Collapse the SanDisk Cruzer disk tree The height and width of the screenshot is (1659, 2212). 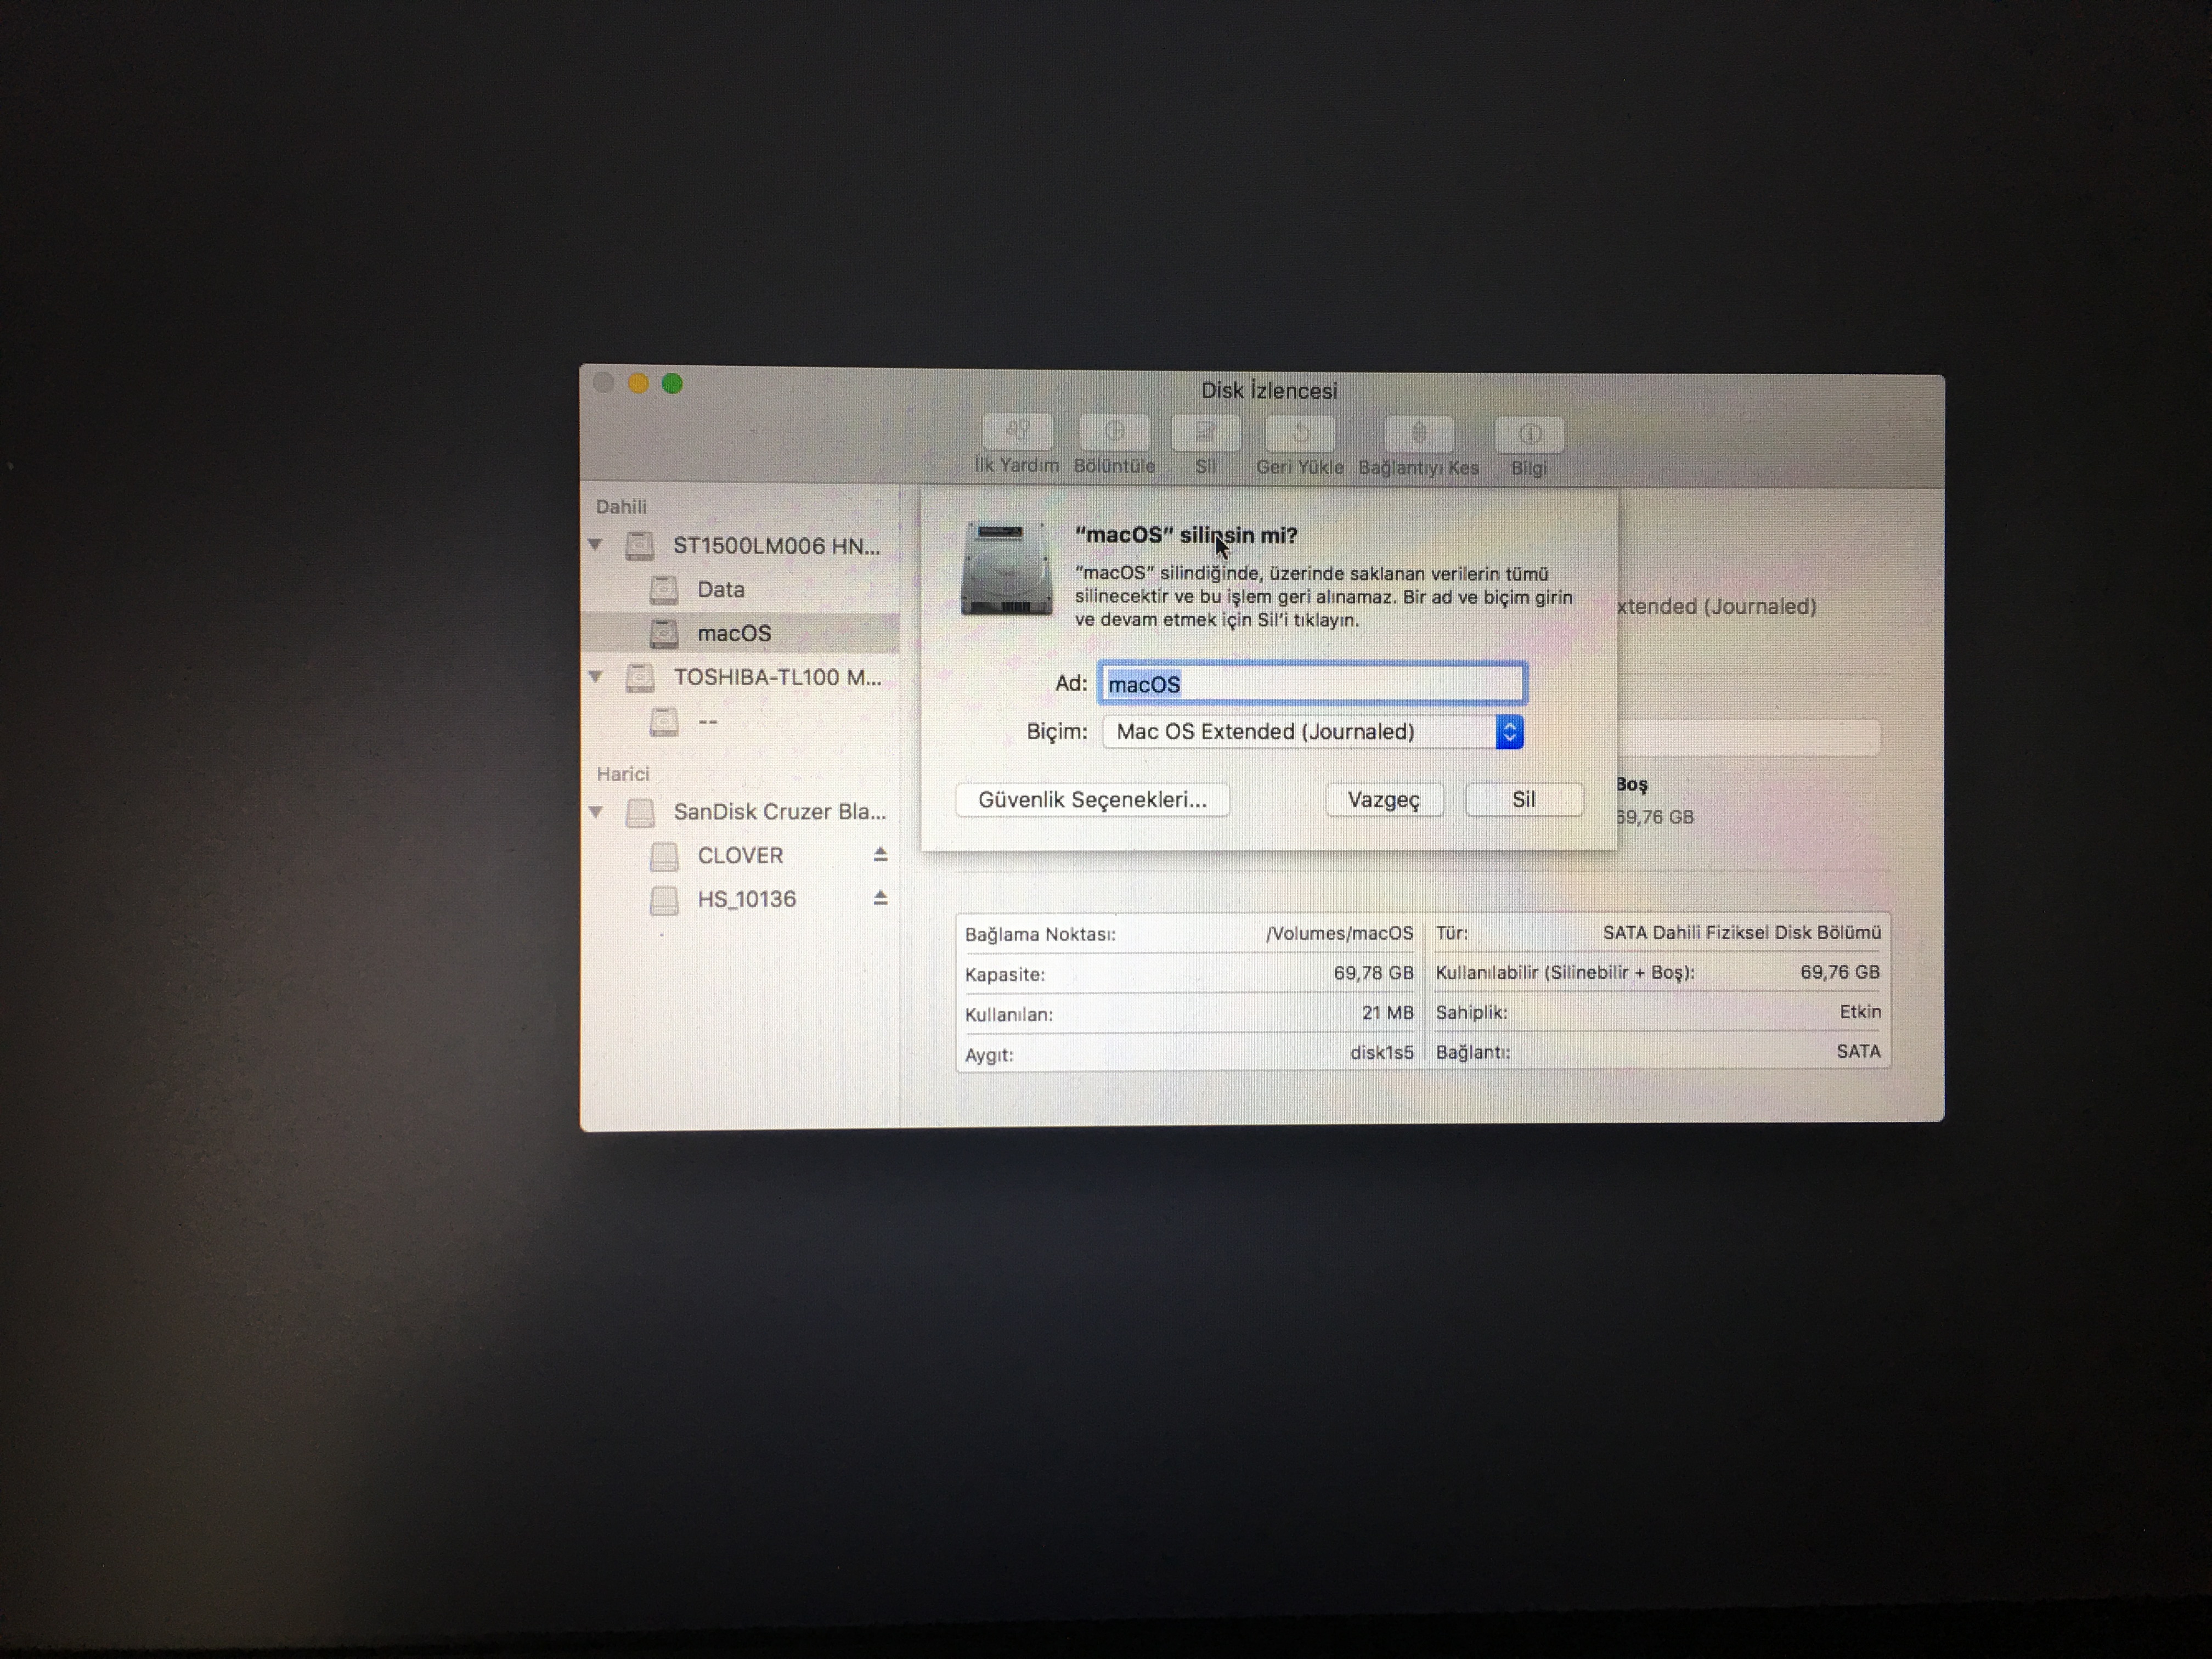point(596,812)
